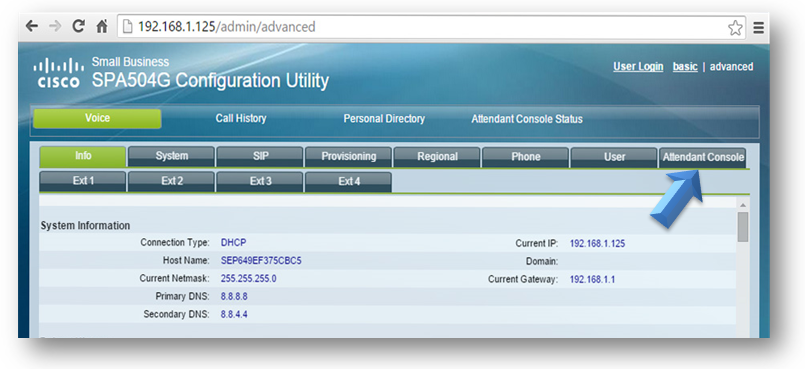Click the Current IP label
Image resolution: width=805 pixels, height=369 pixels.
pyautogui.click(x=537, y=244)
